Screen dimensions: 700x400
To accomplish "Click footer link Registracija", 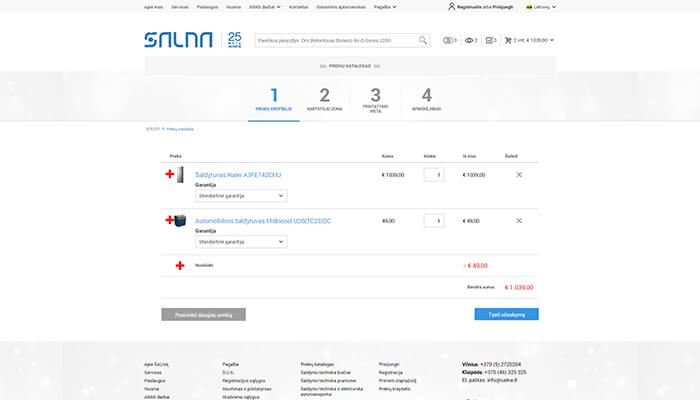I will point(391,373).
